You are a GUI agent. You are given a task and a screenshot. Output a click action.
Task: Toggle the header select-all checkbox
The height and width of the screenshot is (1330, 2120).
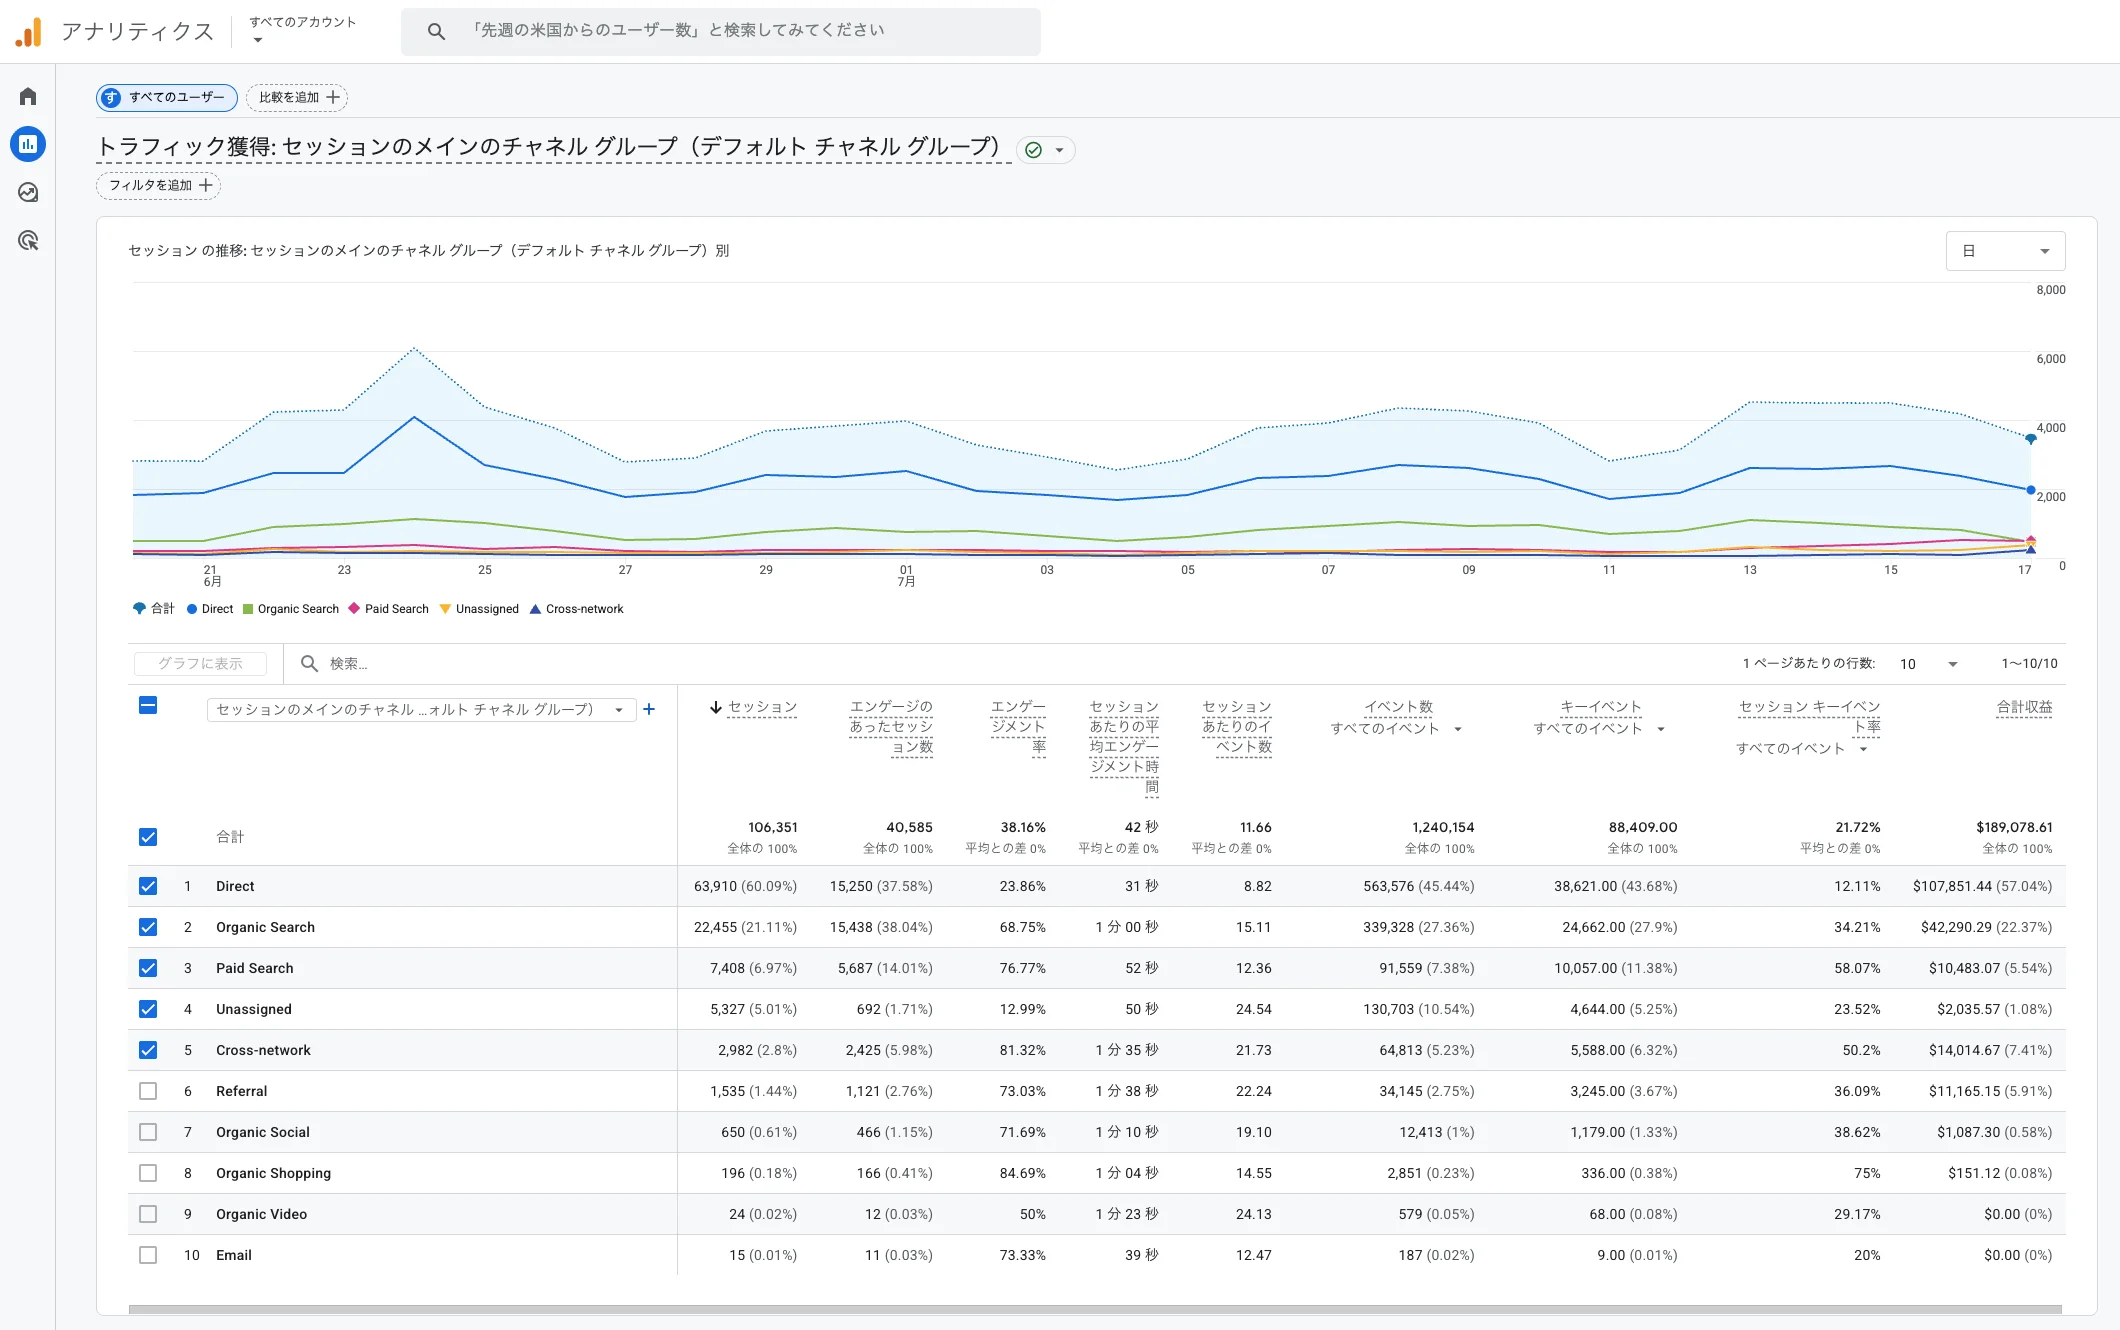148,705
